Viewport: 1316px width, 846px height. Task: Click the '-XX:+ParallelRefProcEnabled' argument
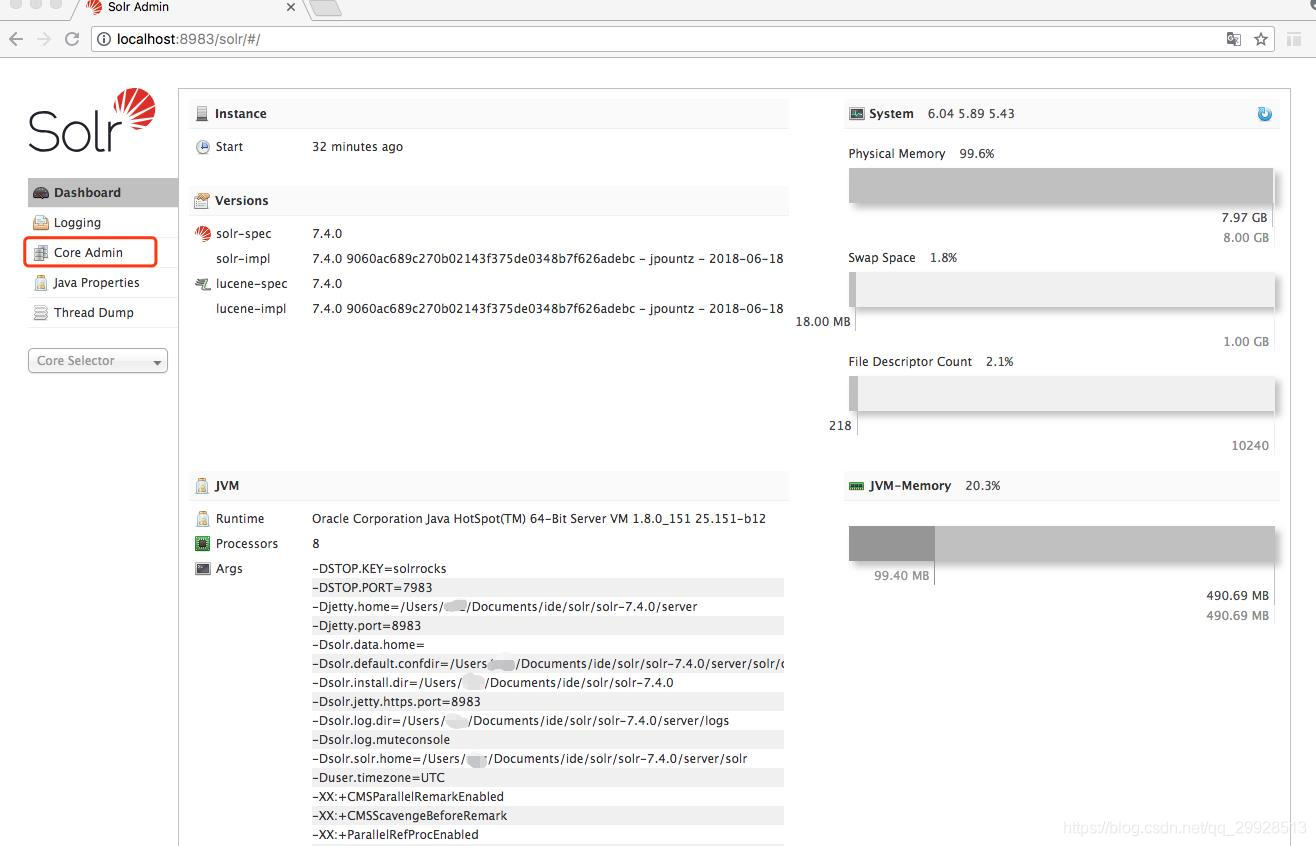pyautogui.click(x=395, y=834)
